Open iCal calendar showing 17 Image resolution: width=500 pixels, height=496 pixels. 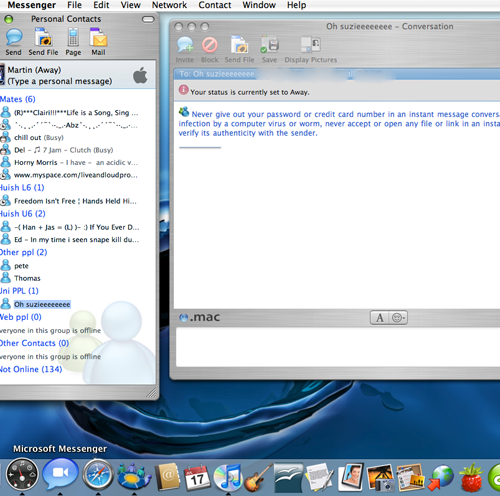pyautogui.click(x=197, y=477)
